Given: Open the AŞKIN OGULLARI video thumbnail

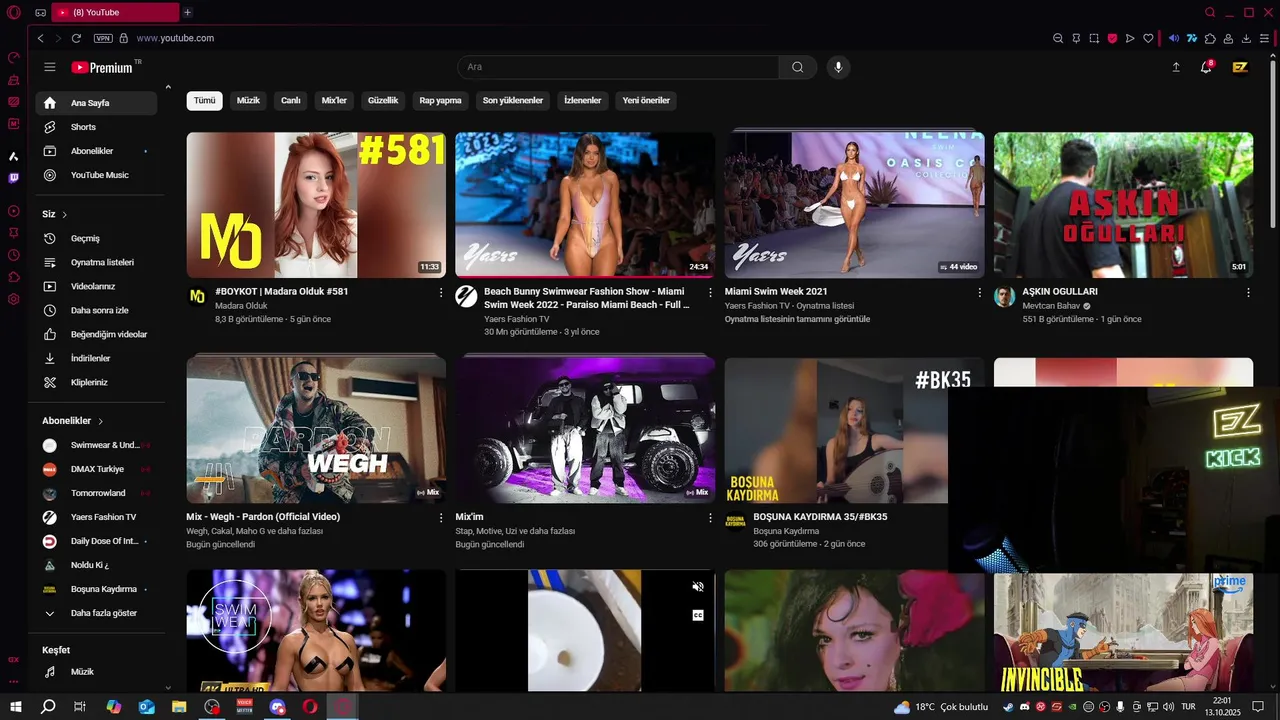Looking at the screenshot, I should pos(1123,205).
